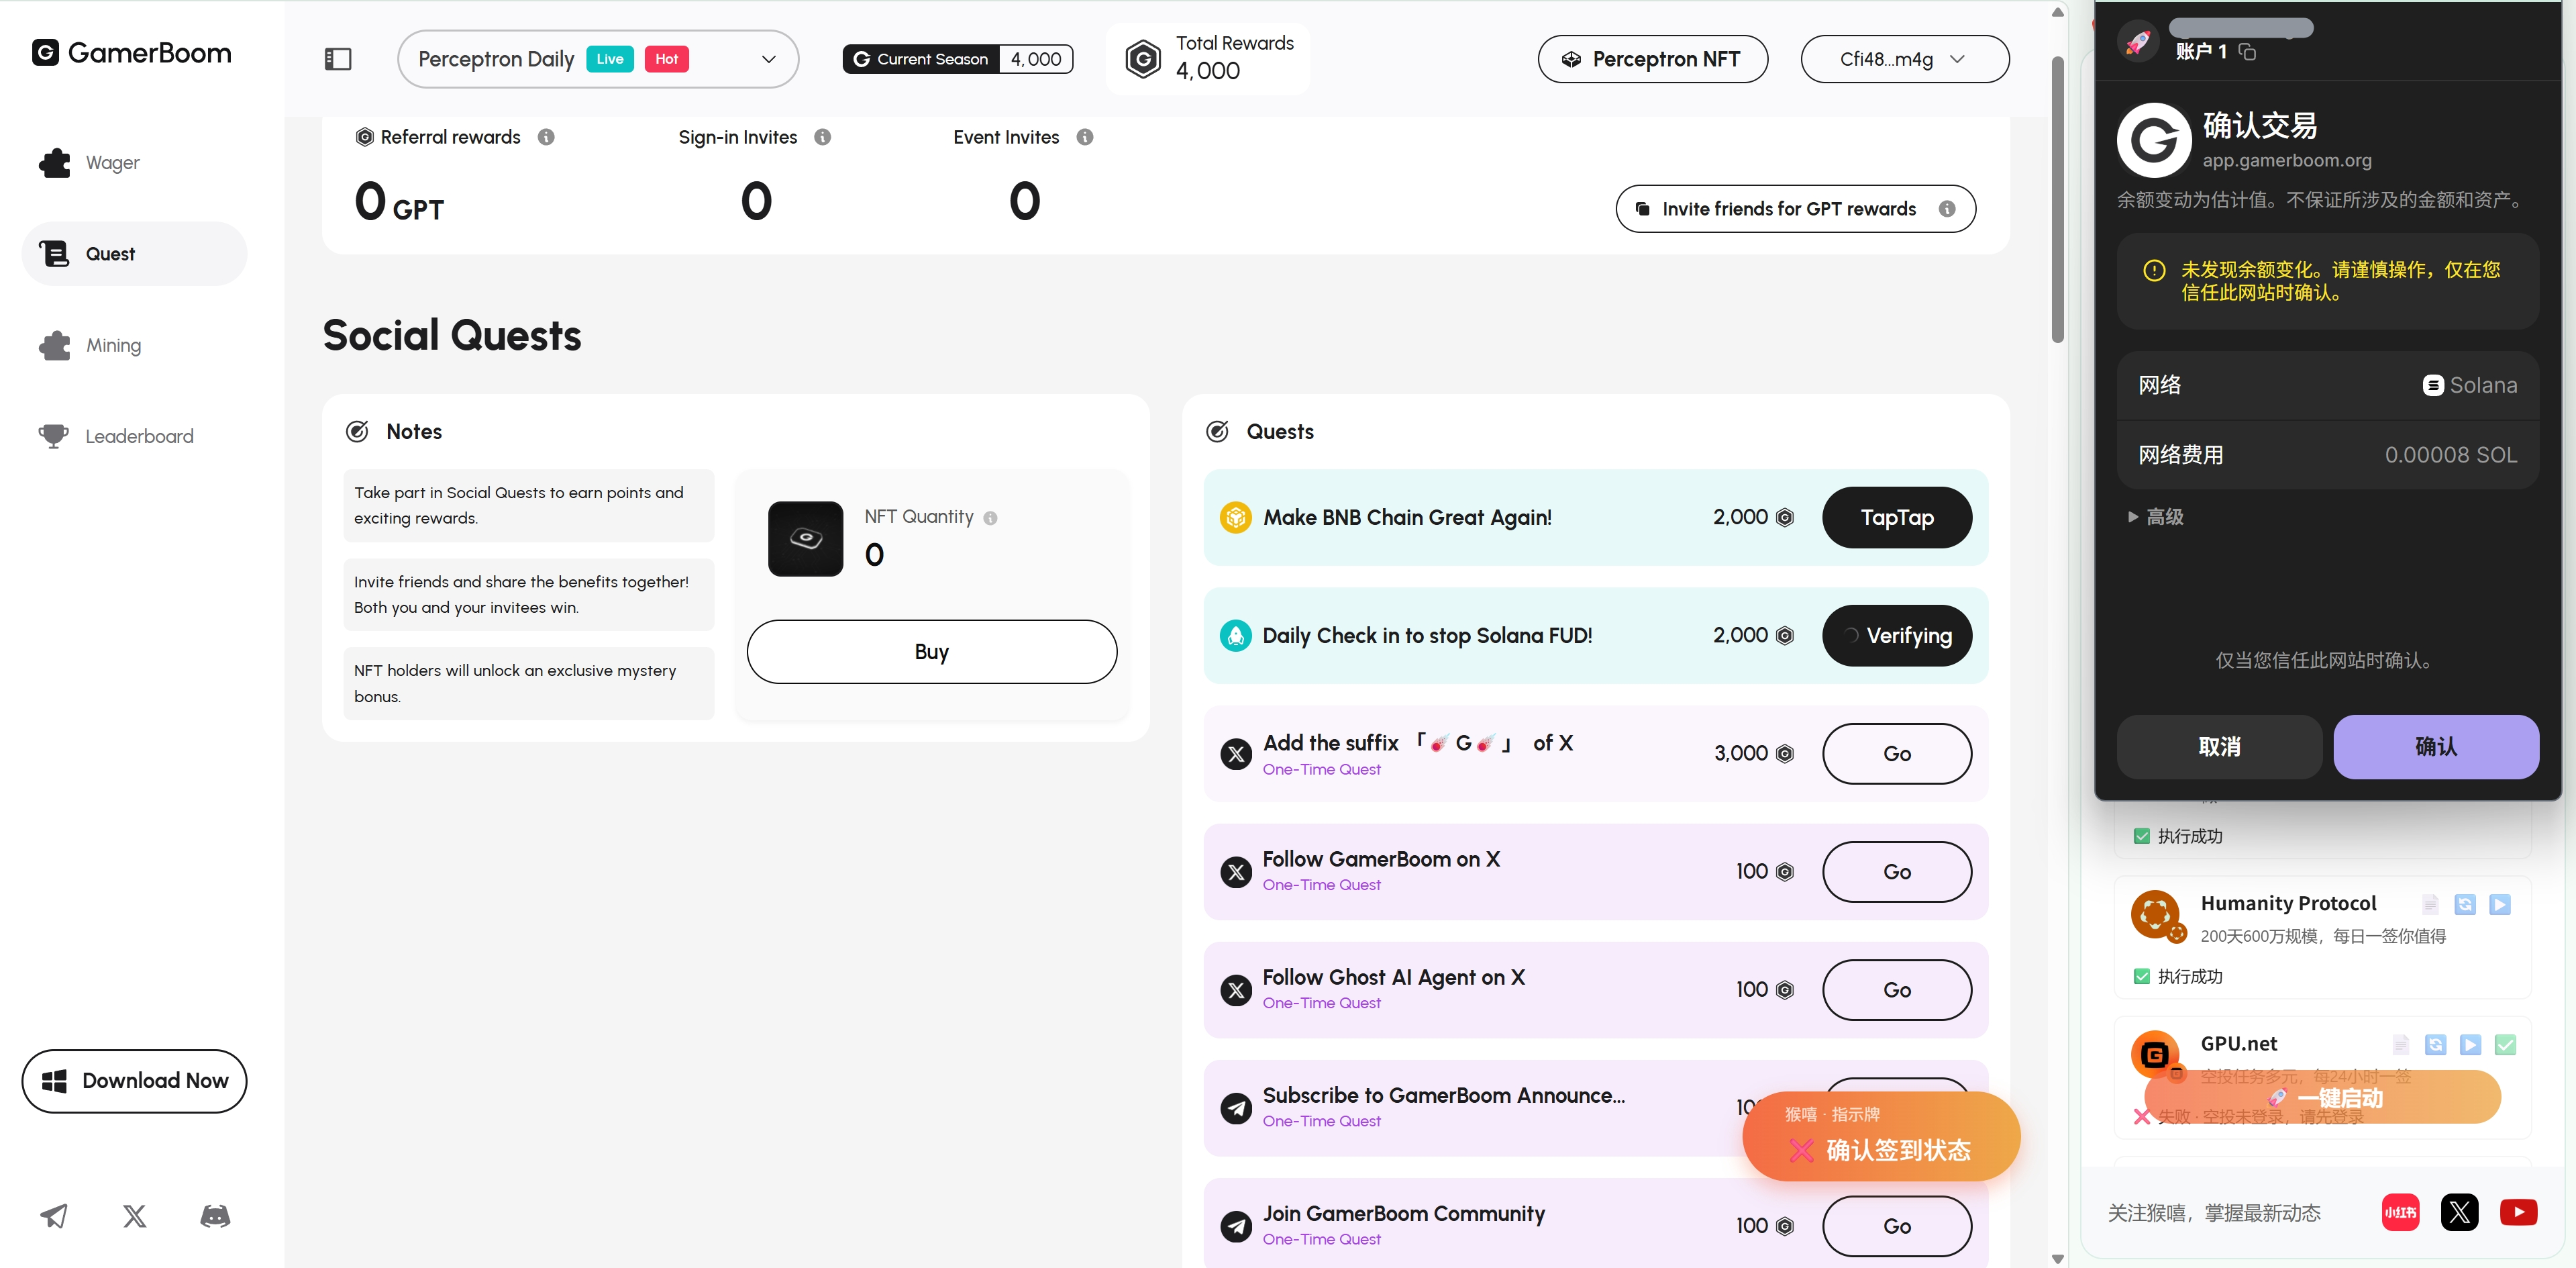2576x1268 pixels.
Task: Click the 0.00008 SOL network fee
Action: tap(2450, 455)
